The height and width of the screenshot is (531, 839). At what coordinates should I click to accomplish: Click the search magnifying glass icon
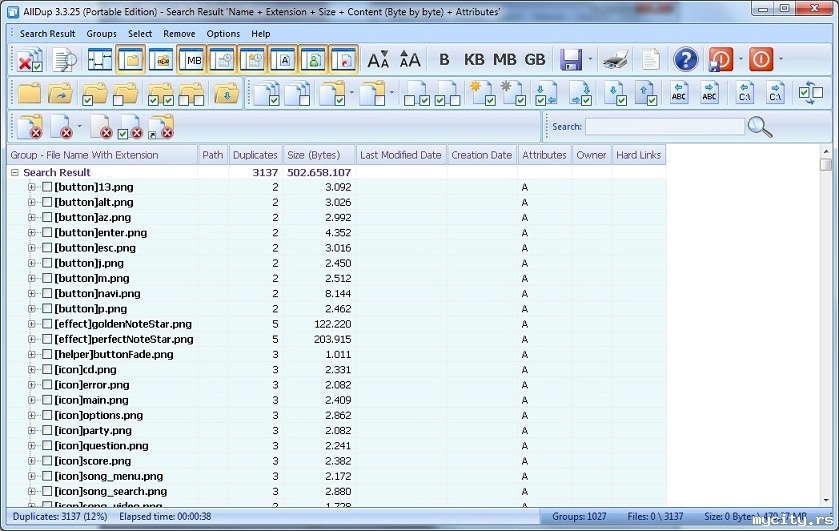(760, 127)
